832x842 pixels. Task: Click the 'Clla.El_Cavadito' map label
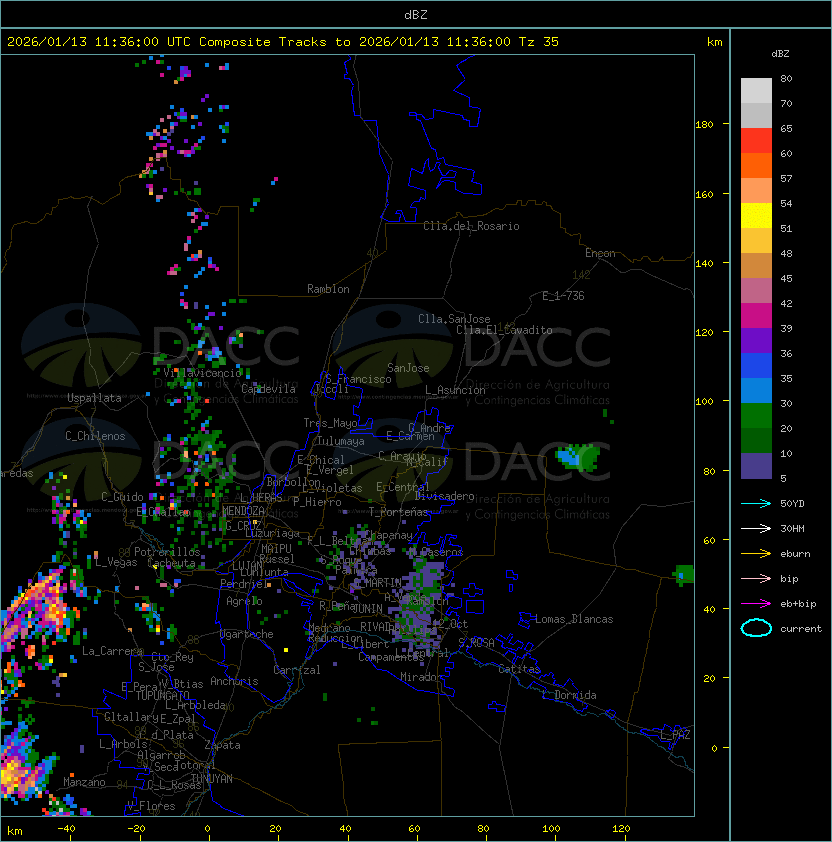click(504, 330)
